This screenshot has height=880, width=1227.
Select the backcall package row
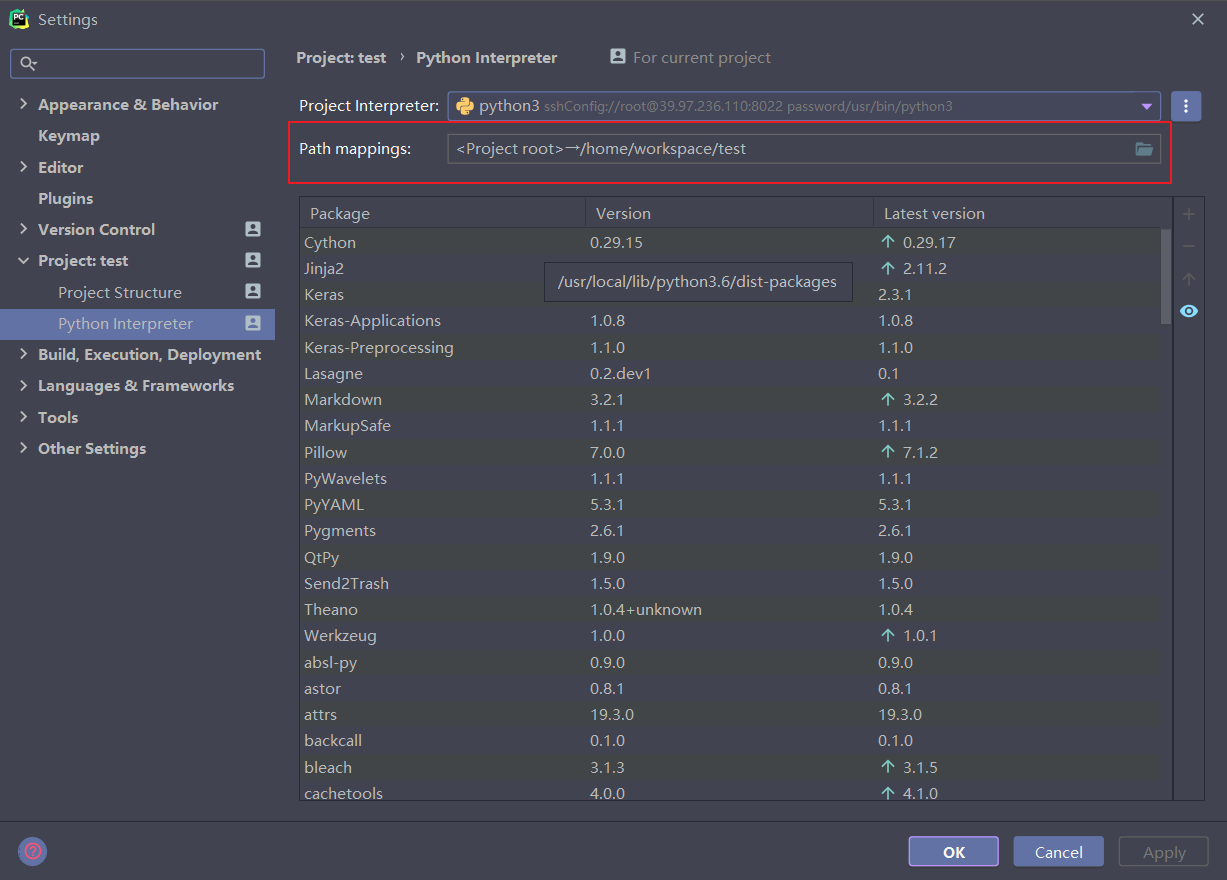coord(730,740)
